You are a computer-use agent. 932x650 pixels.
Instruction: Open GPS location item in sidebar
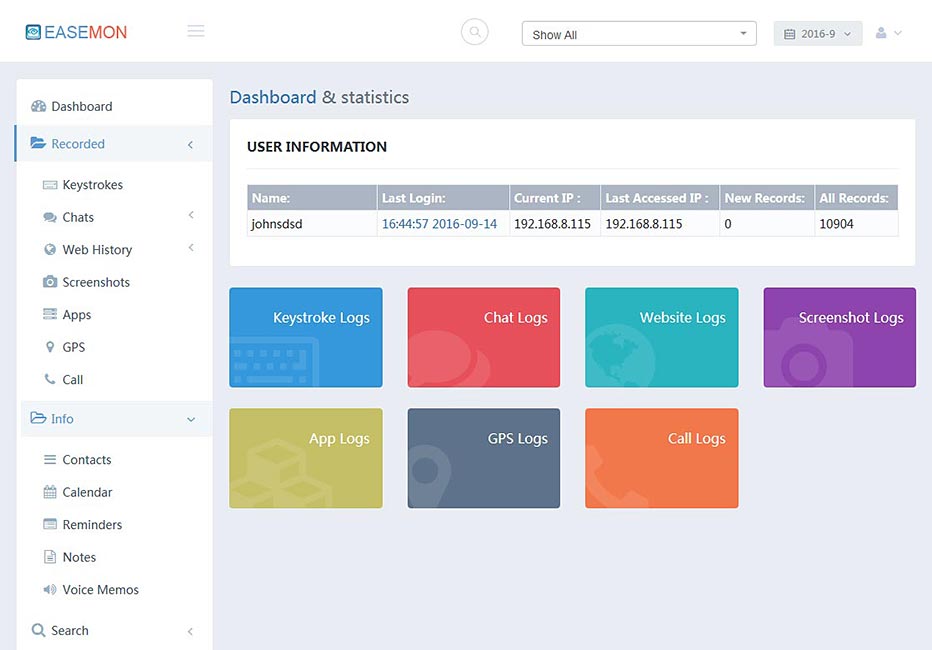point(73,347)
